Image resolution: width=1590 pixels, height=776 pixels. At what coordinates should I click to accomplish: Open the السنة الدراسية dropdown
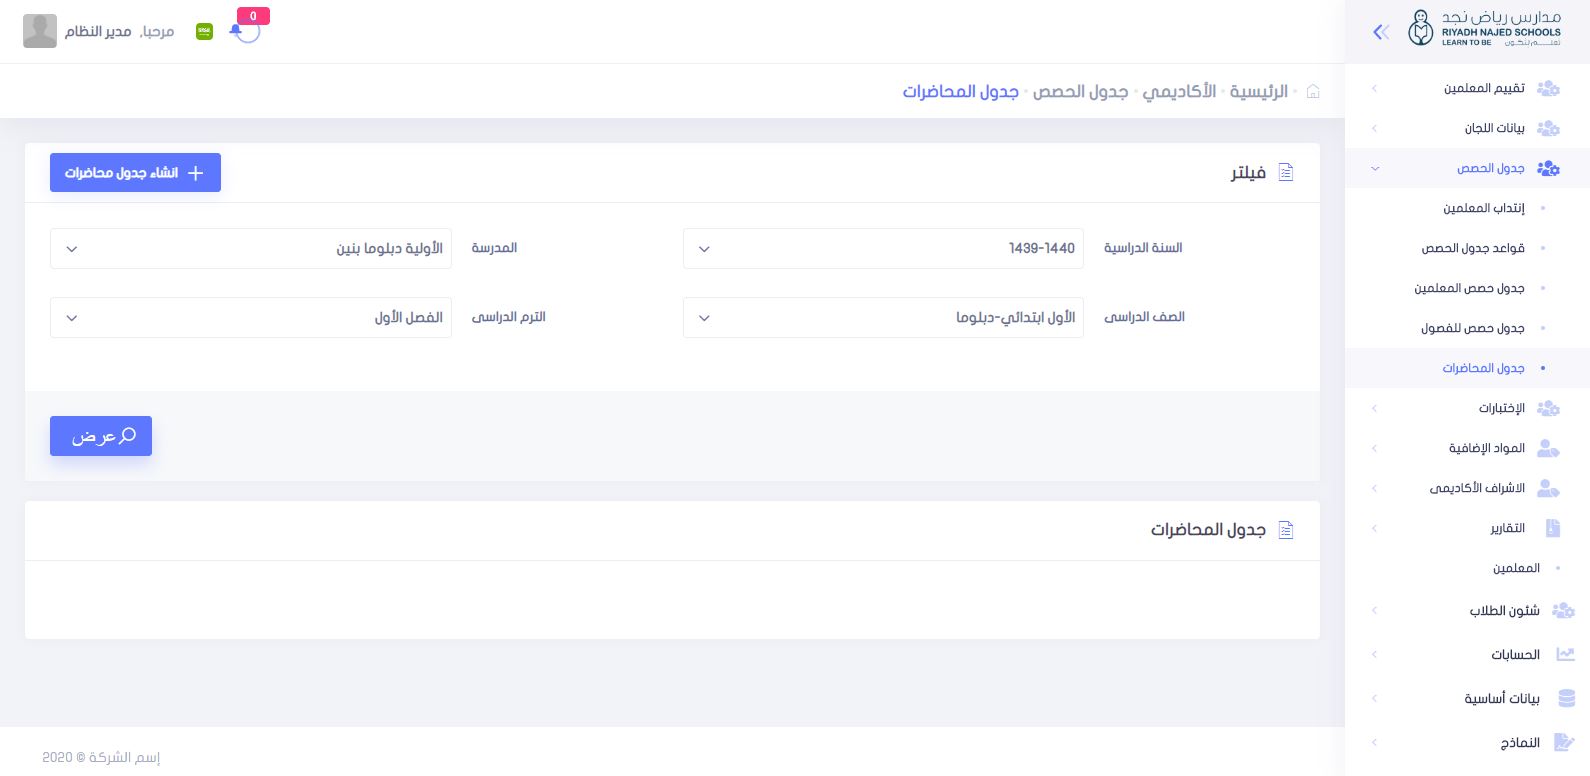[883, 248]
